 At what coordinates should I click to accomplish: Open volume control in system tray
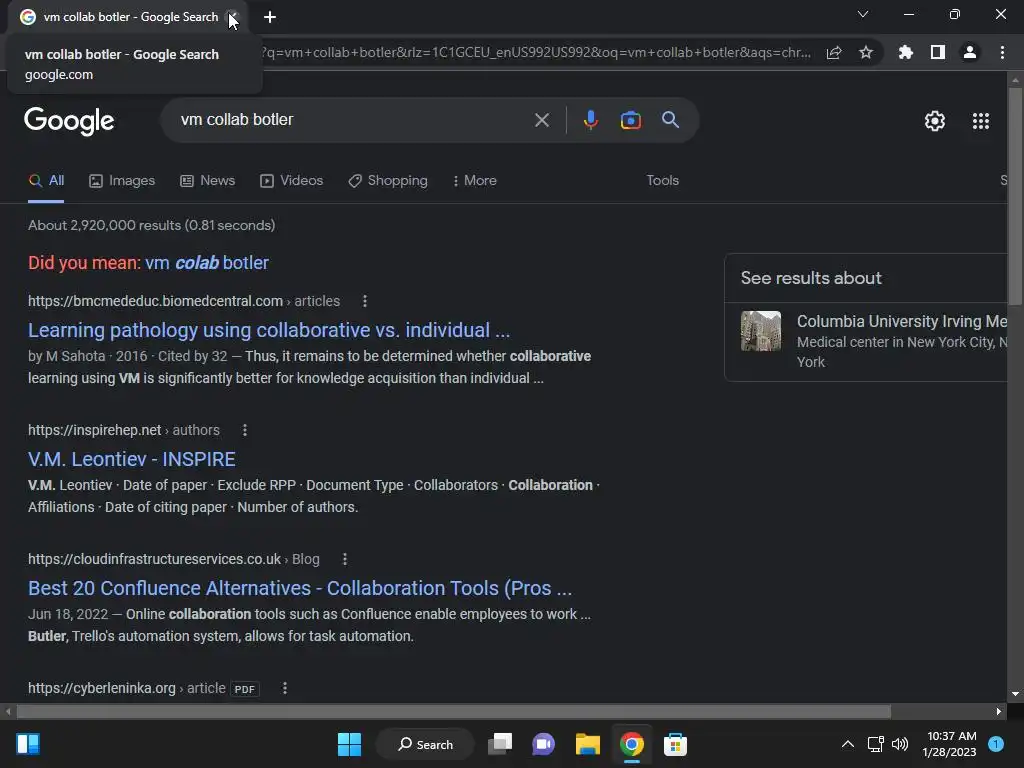[900, 744]
